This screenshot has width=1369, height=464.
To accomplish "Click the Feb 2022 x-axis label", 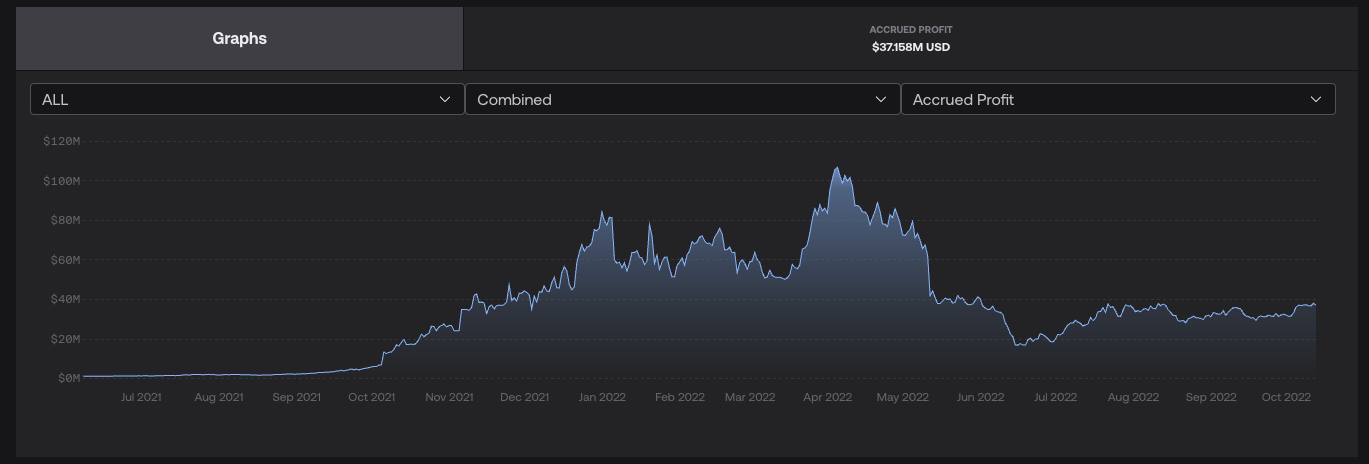I will (678, 397).
